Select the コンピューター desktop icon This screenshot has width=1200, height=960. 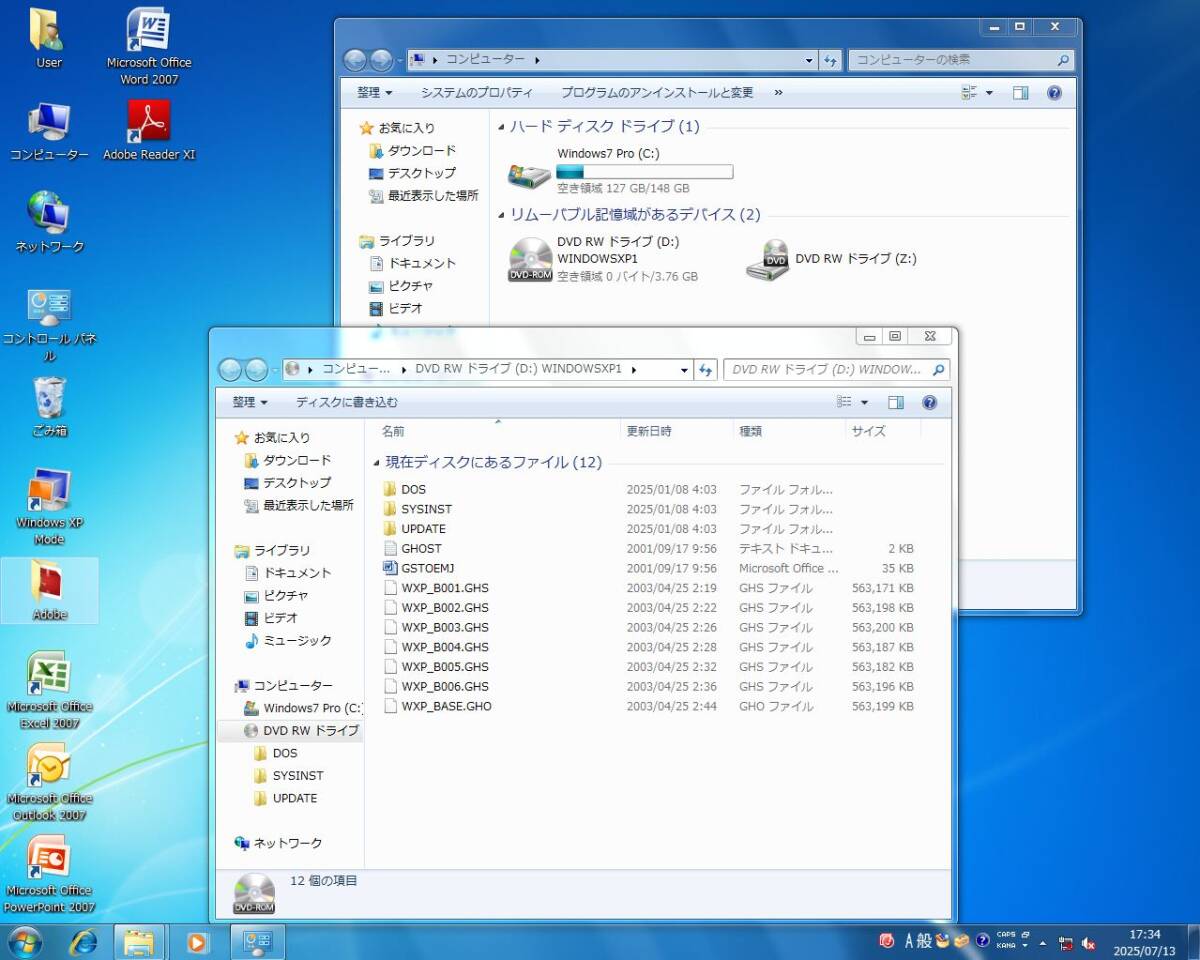[x=49, y=131]
